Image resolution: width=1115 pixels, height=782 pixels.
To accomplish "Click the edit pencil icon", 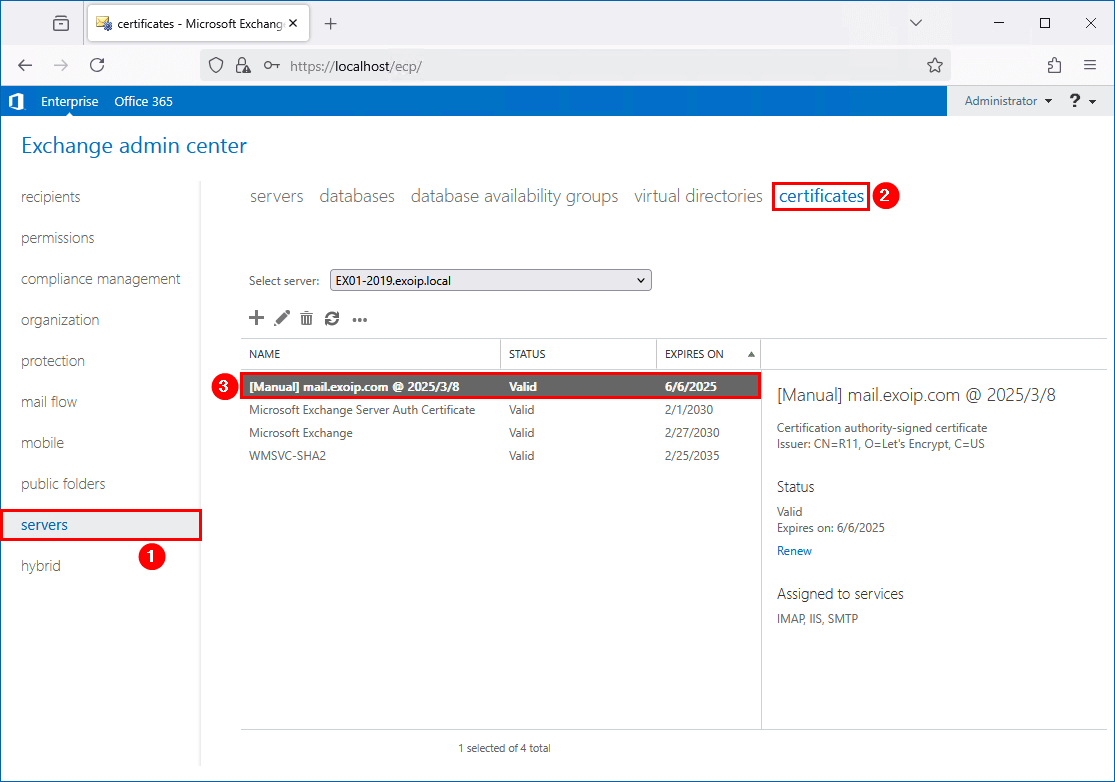I will tap(282, 318).
